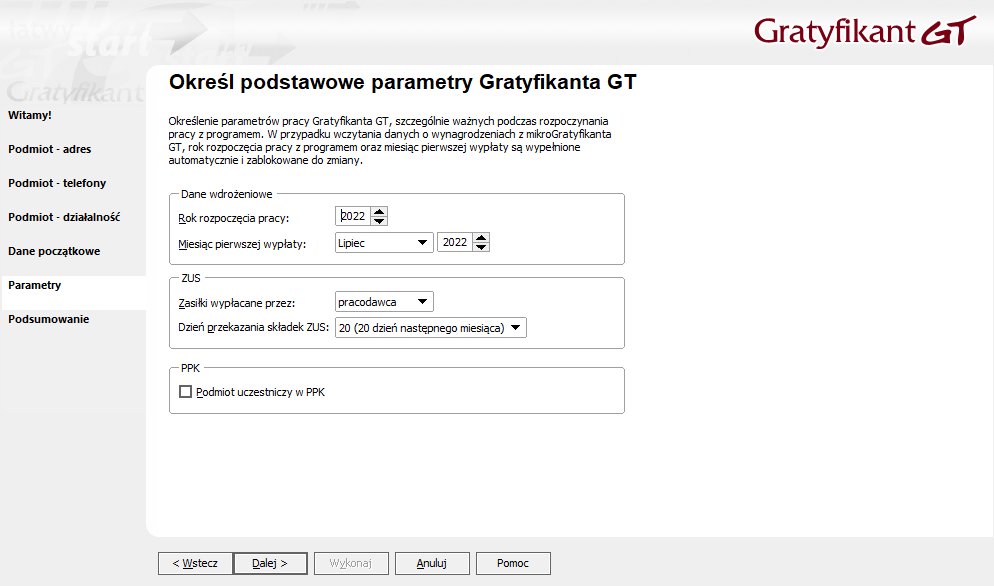Open help via Pomoc button
994x586 pixels.
[x=513, y=563]
